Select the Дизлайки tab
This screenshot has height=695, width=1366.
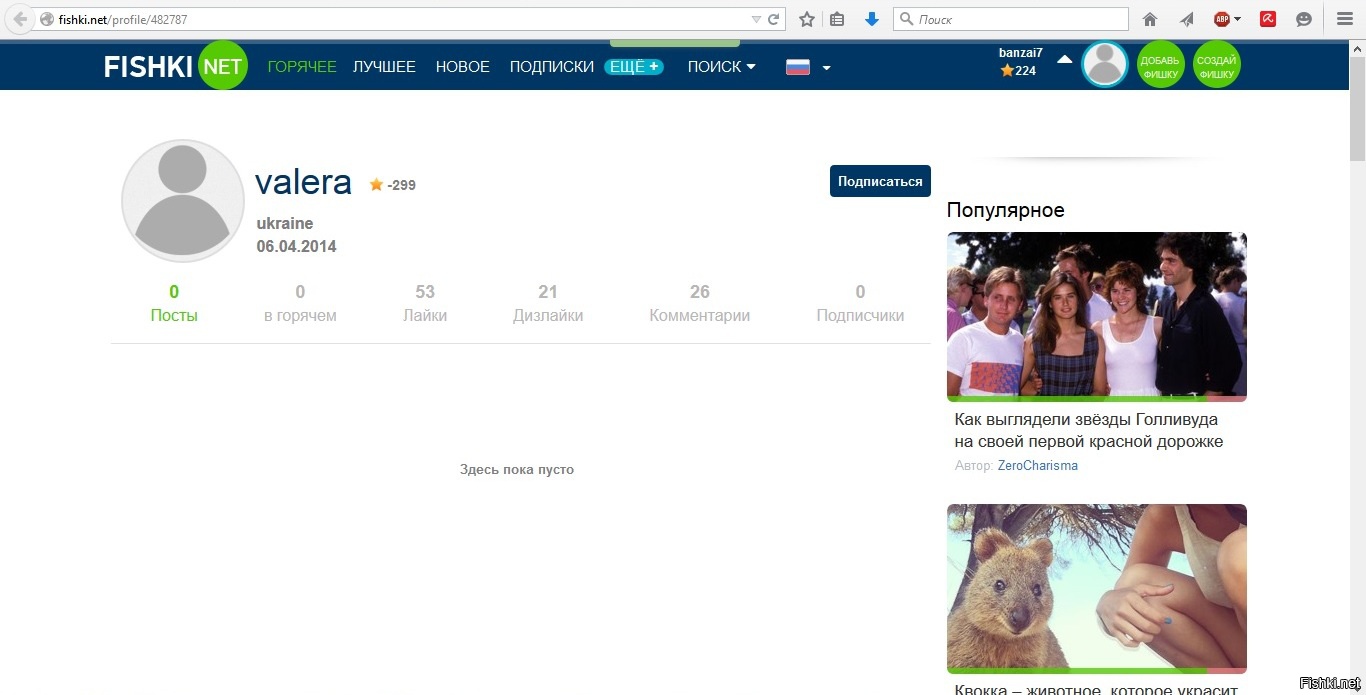click(548, 303)
